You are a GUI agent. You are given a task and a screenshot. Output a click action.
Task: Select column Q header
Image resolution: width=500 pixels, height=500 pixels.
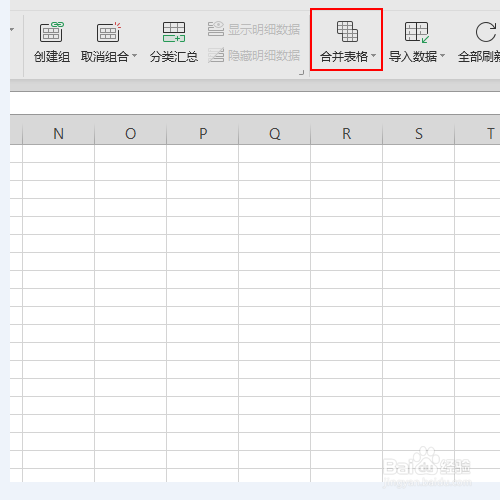pyautogui.click(x=275, y=134)
